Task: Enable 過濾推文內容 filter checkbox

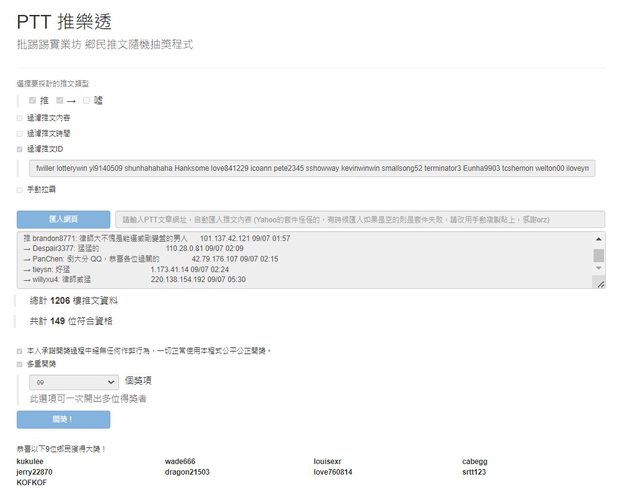Action: [x=19, y=117]
